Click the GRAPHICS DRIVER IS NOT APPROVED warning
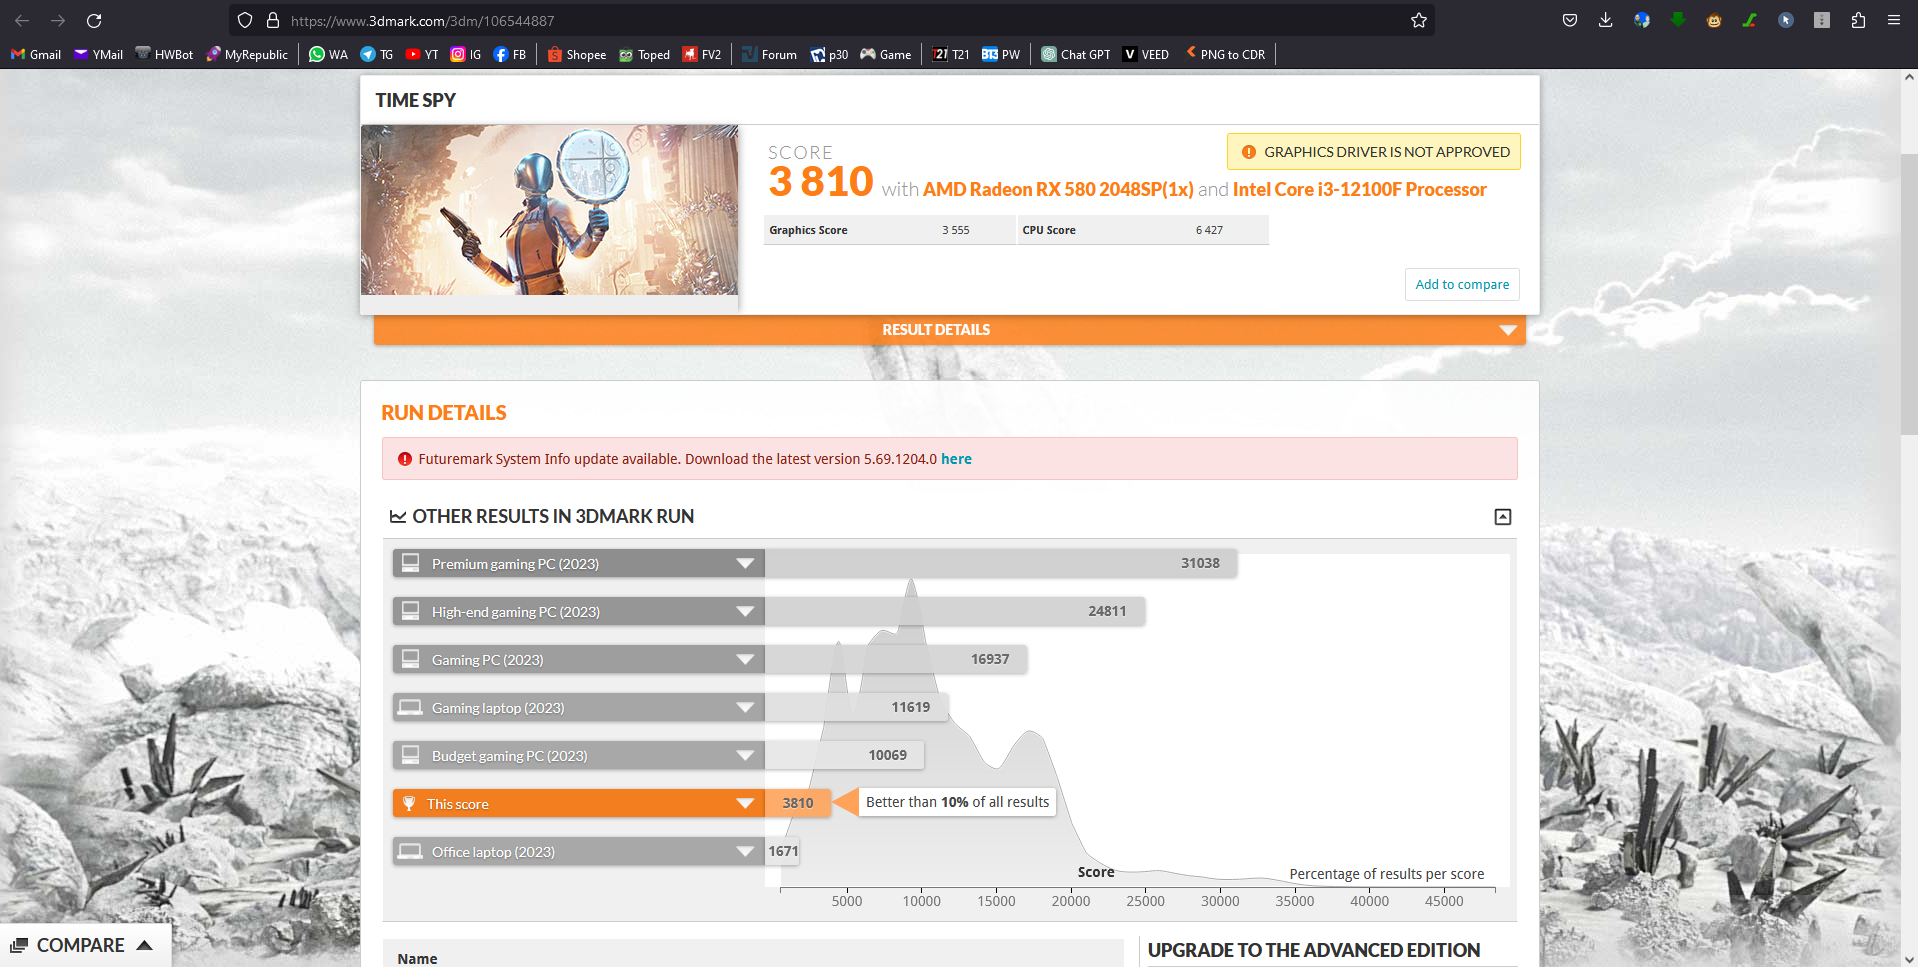The width and height of the screenshot is (1918, 967). 1374,152
